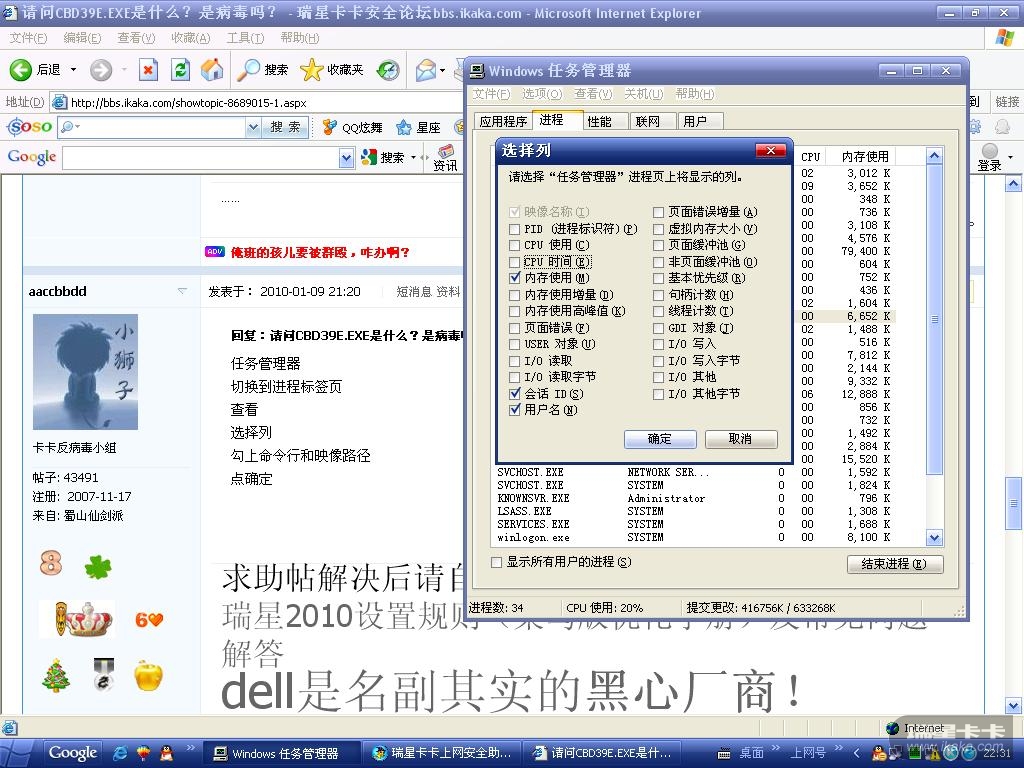Open 资讯 news icon in Google toolbar
This screenshot has height=768, width=1024.
coord(445,158)
